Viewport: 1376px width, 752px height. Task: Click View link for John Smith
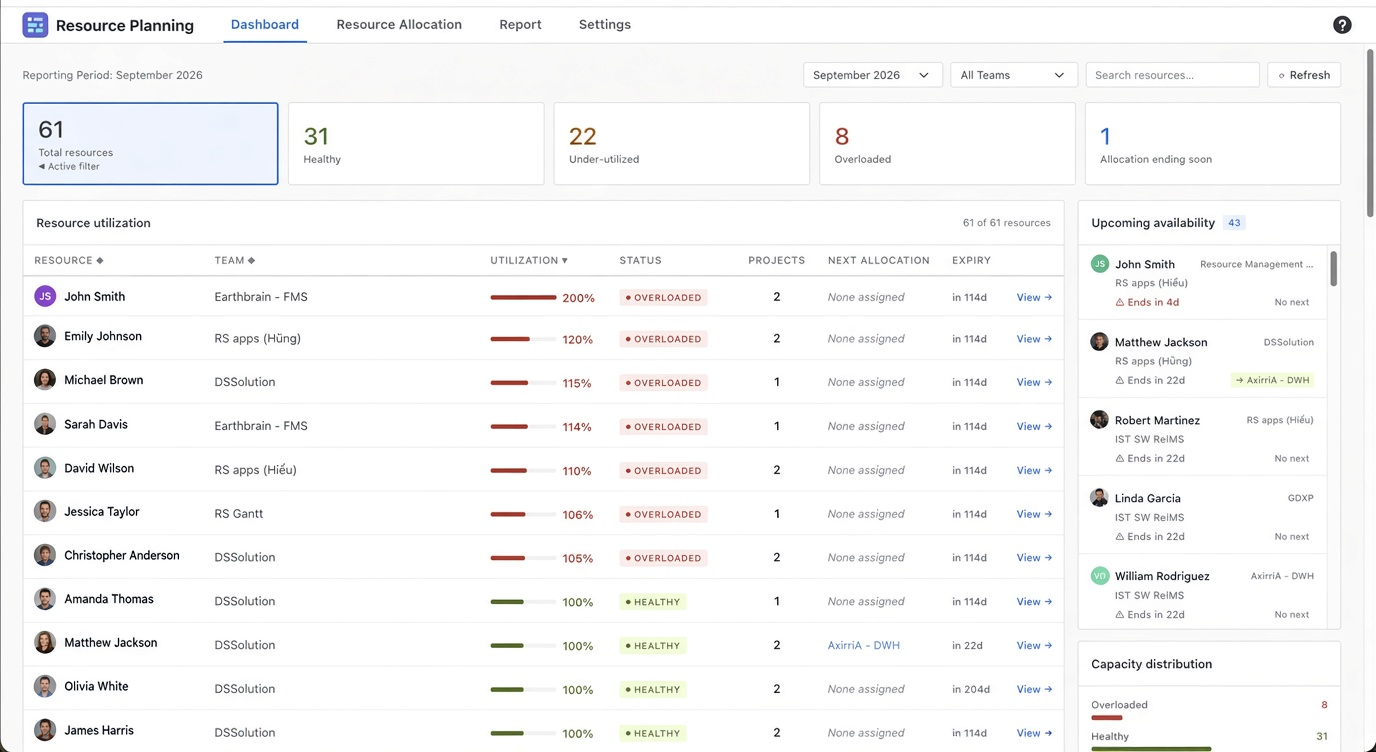tap(1034, 297)
